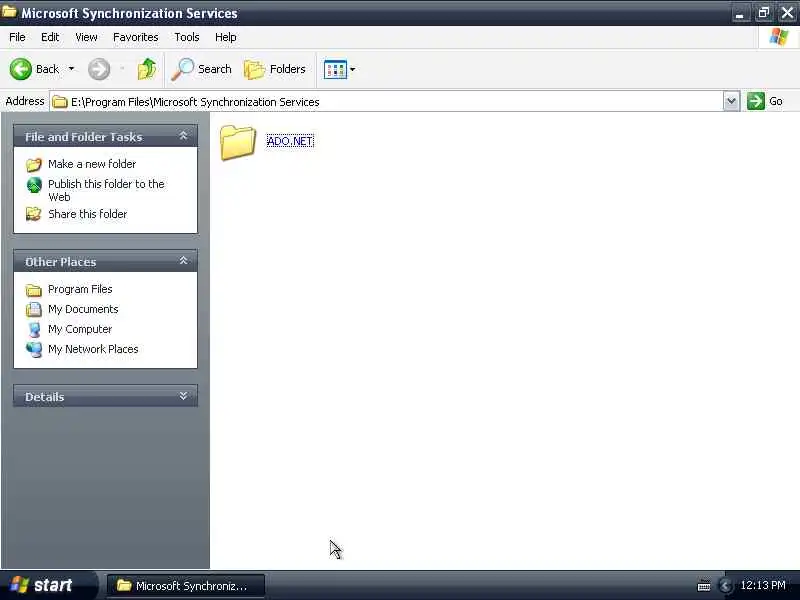Select the ADO.NET folder icon
Viewport: 800px width, 600px height.
[x=237, y=142]
